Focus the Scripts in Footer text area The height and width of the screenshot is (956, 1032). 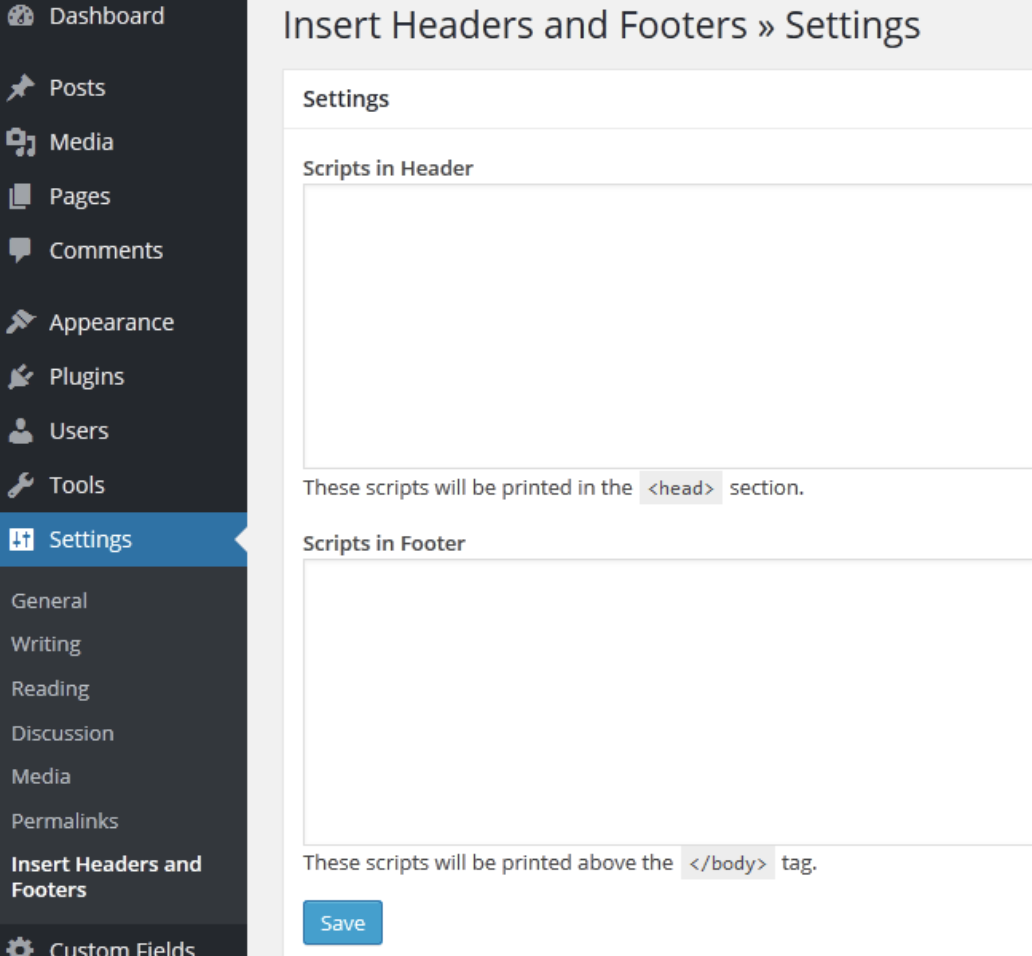(667, 702)
